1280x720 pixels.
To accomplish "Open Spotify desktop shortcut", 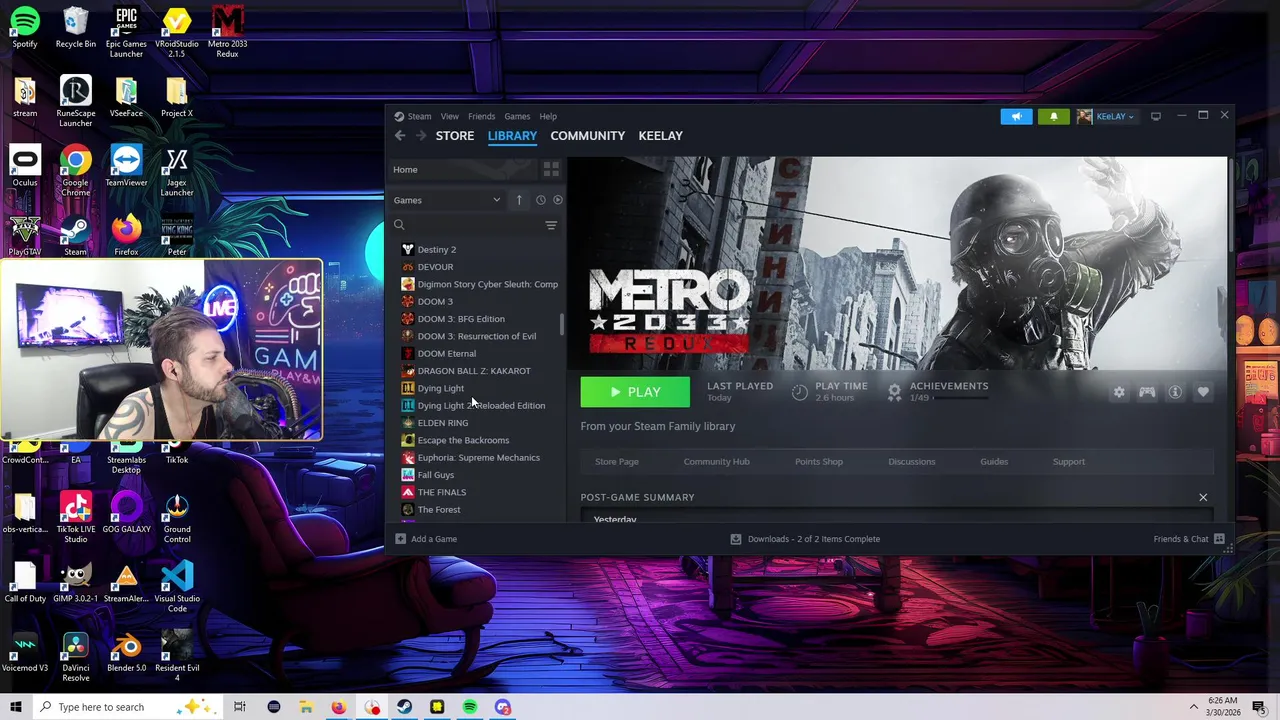I will [x=25, y=27].
